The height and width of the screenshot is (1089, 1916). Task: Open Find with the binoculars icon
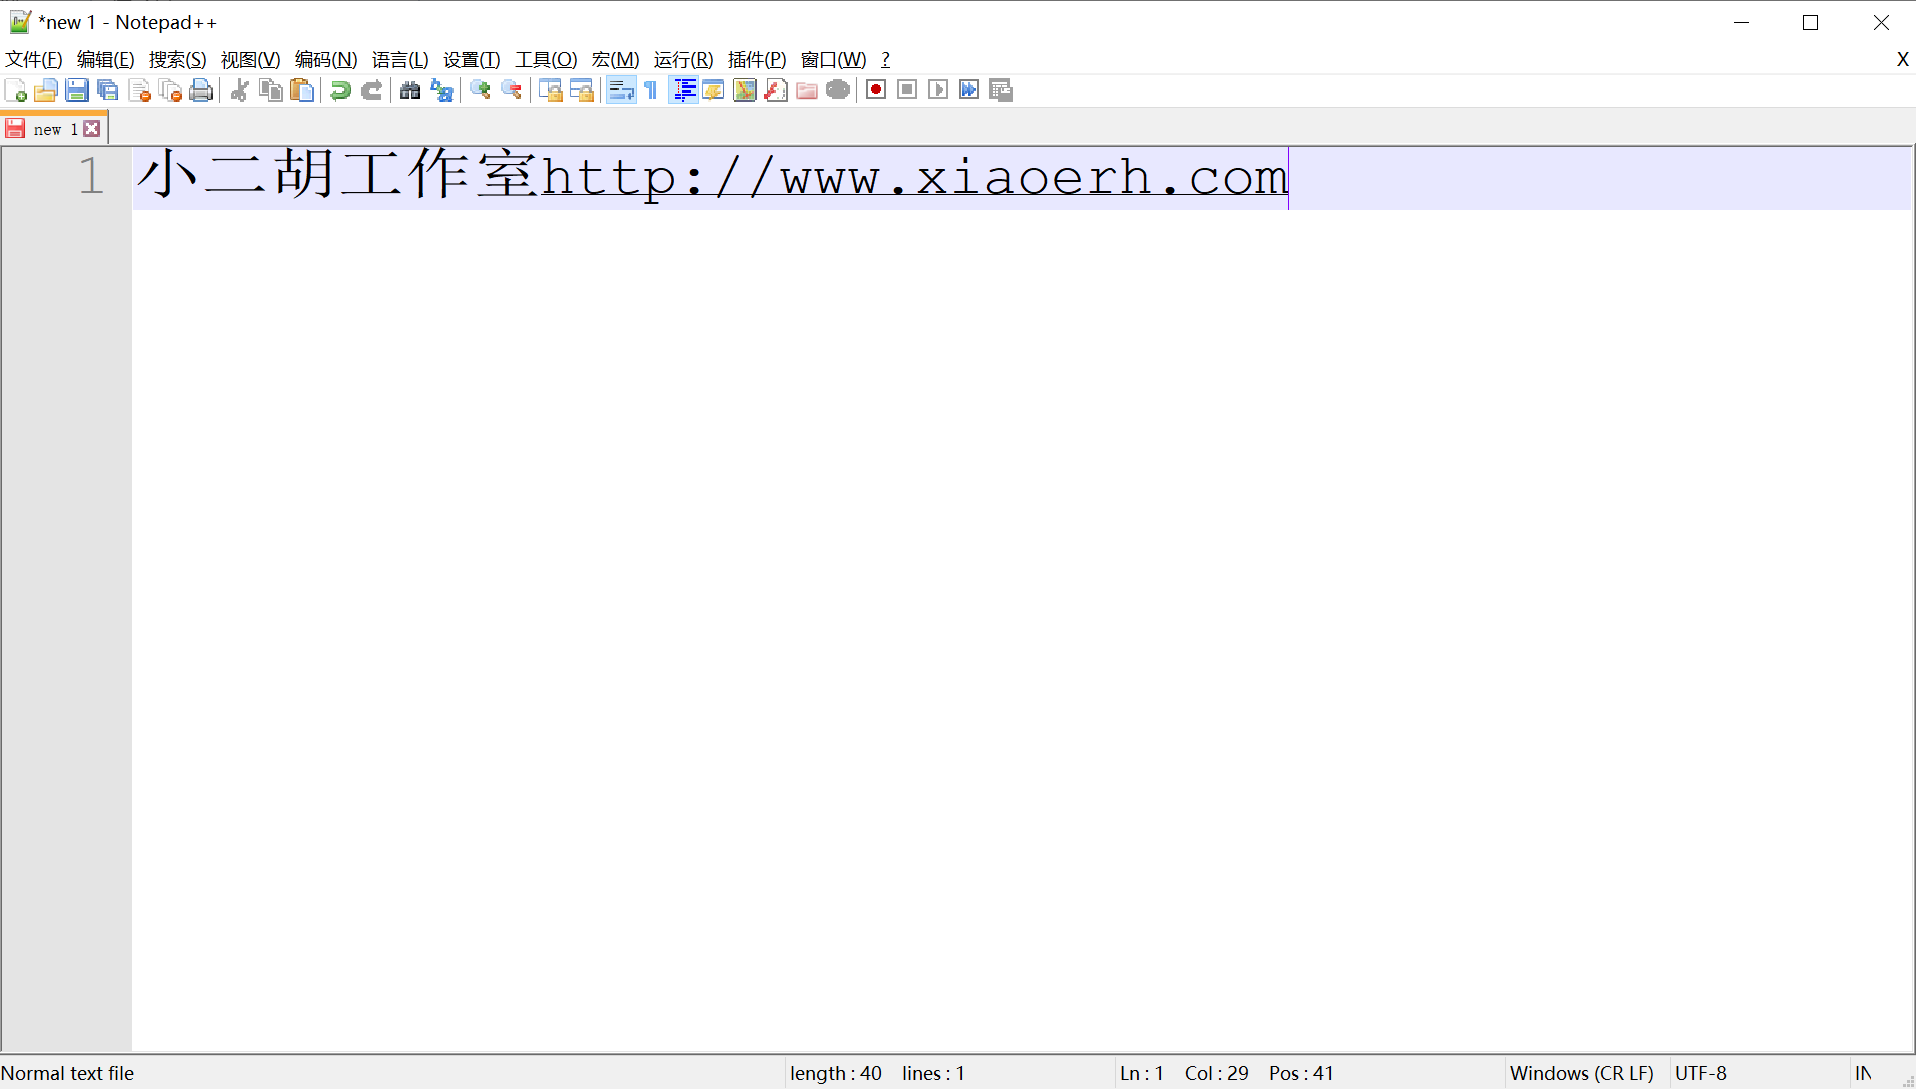coord(410,90)
